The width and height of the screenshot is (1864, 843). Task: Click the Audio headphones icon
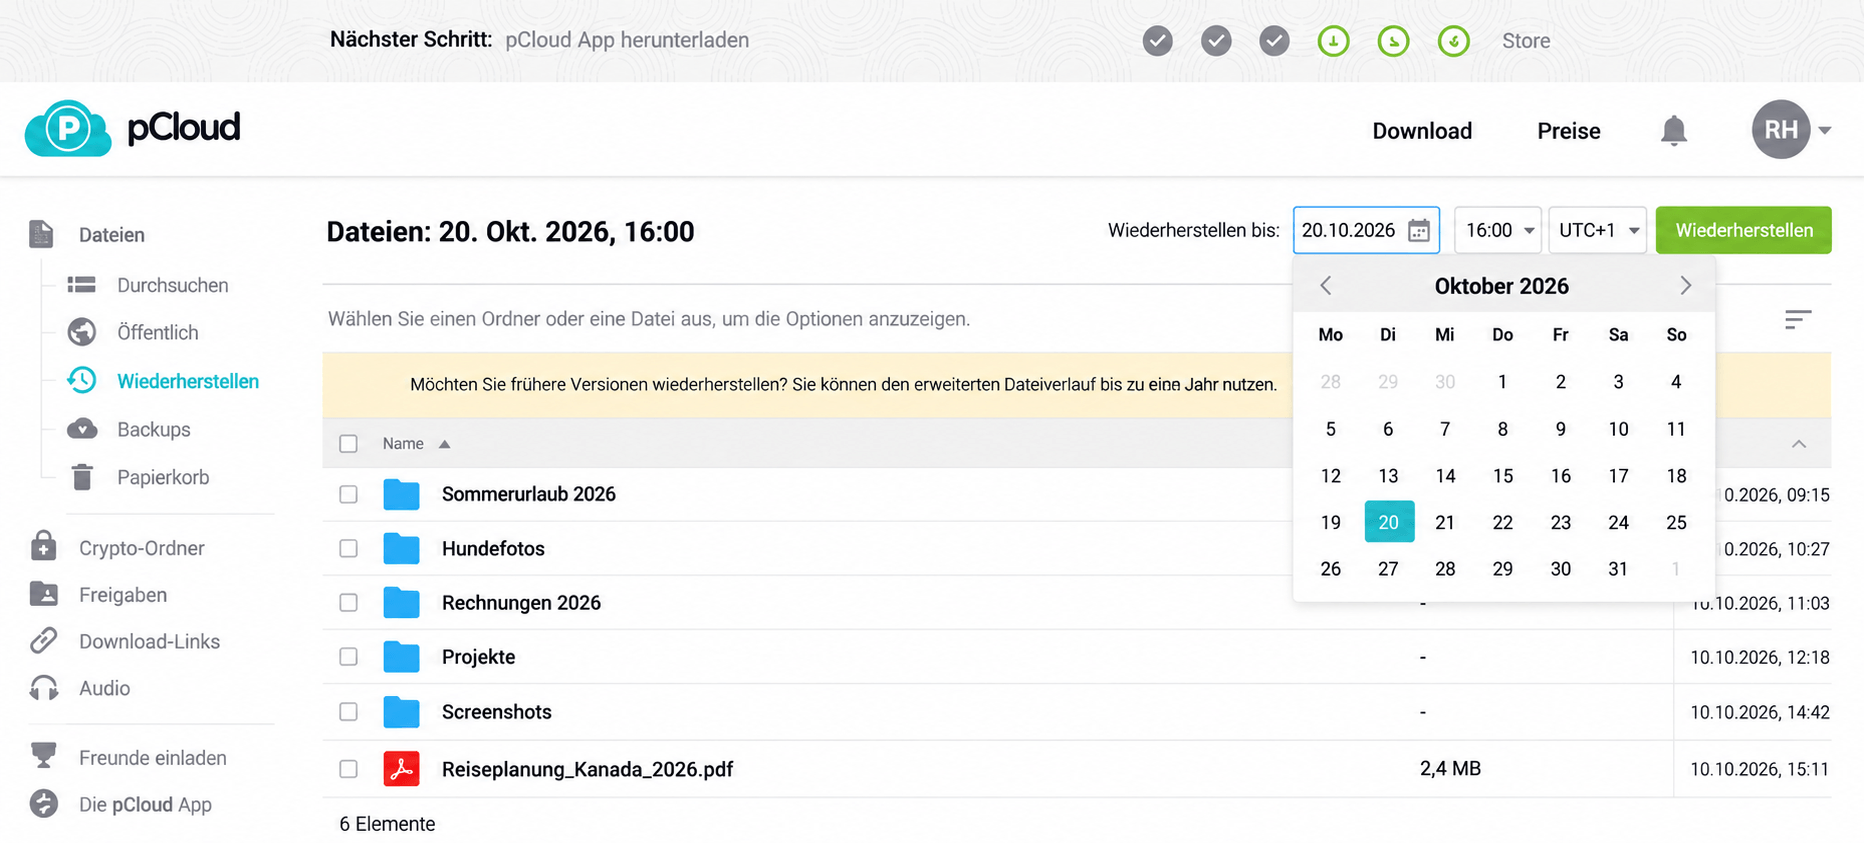point(43,688)
